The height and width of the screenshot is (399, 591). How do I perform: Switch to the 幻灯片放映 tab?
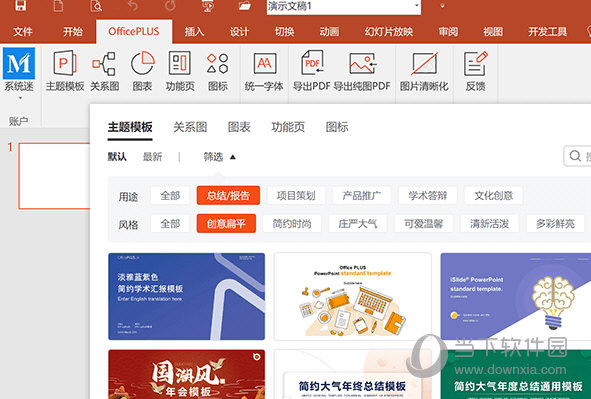tap(389, 32)
